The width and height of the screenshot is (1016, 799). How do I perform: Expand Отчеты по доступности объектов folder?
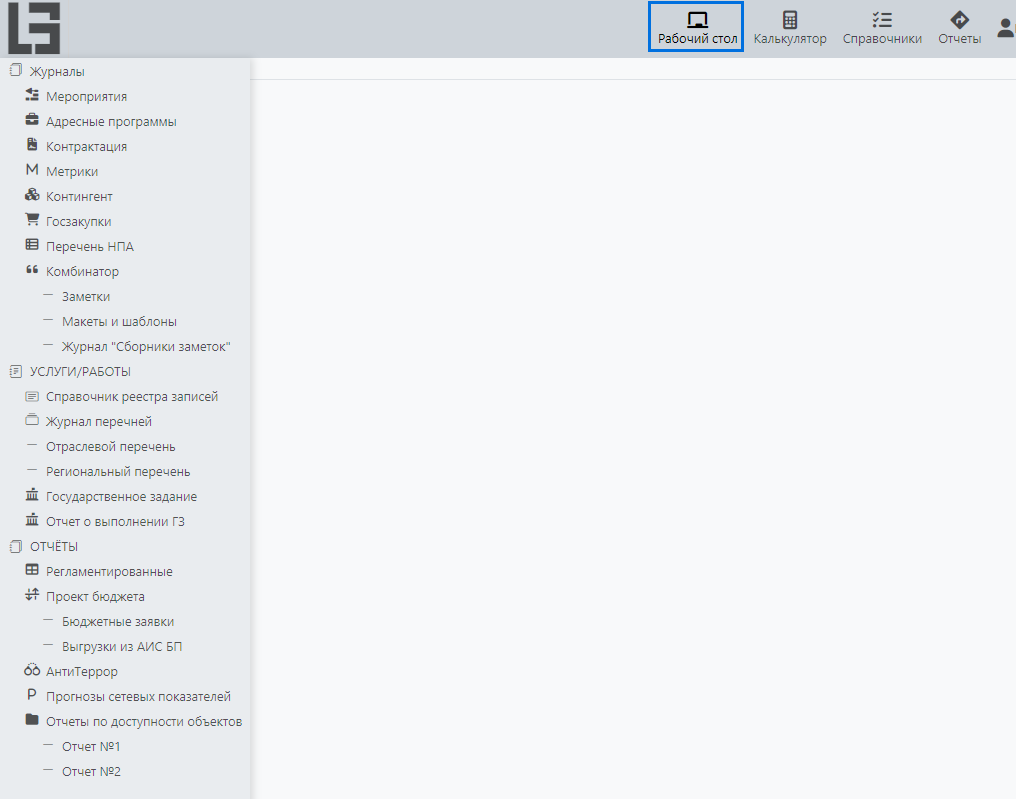pos(143,722)
